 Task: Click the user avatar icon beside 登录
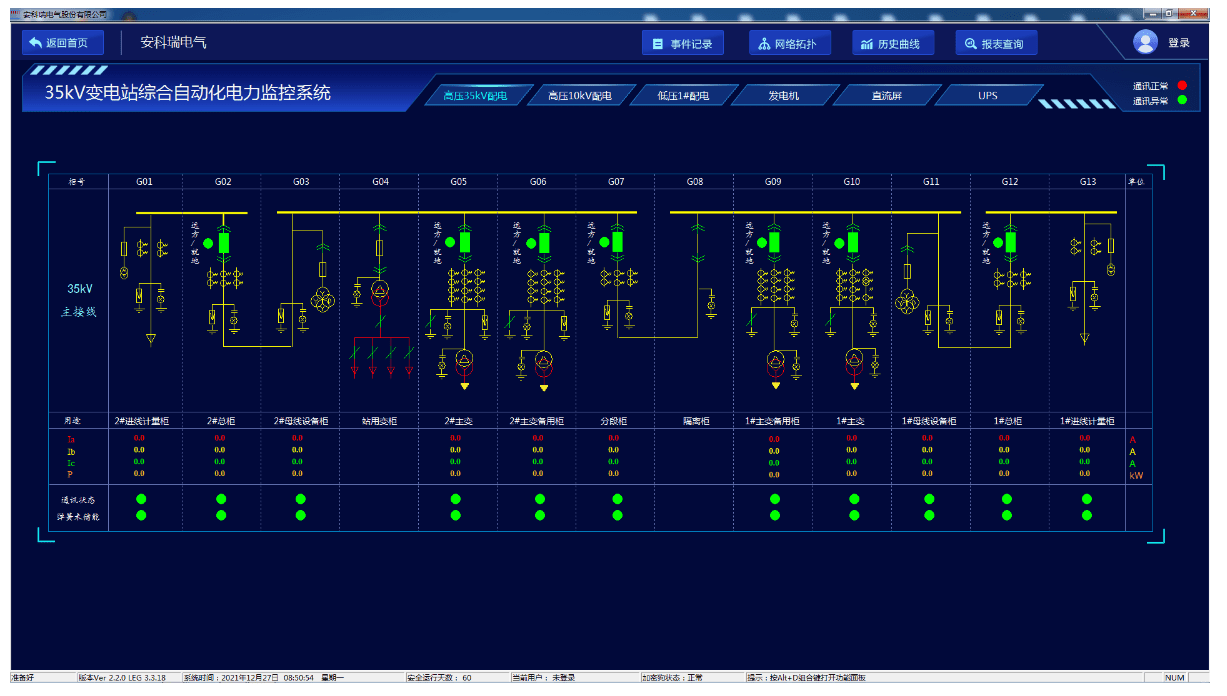pyautogui.click(x=1145, y=42)
